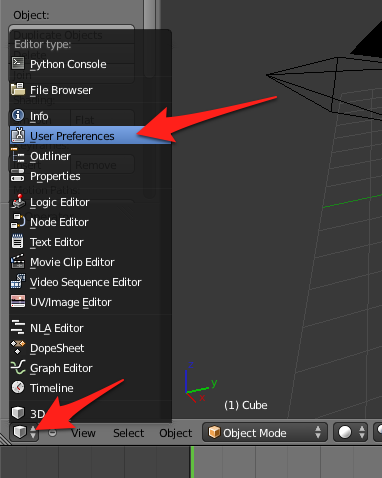The width and height of the screenshot is (382, 478).
Task: Click the green current frame marker
Action: point(192,462)
